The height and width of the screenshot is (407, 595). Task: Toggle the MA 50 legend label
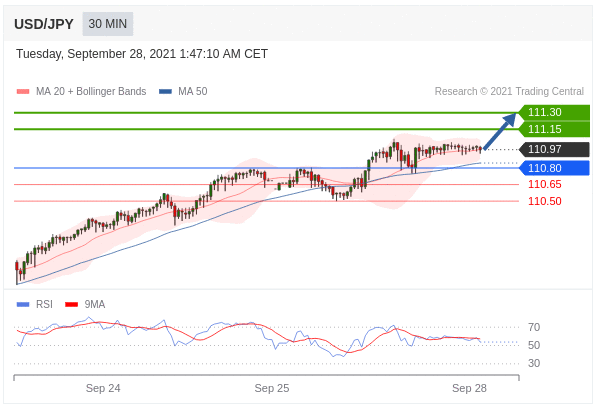coord(193,91)
